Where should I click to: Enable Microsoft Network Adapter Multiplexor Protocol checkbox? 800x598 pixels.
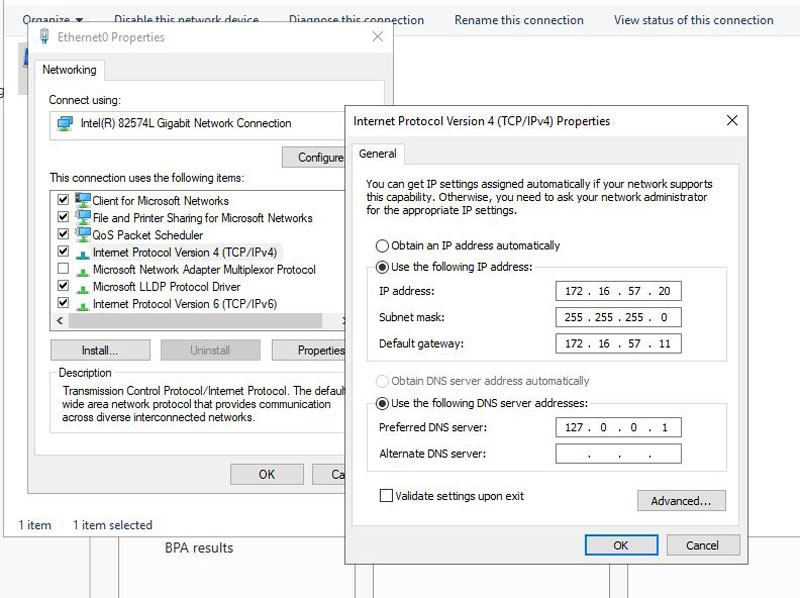[x=63, y=268]
